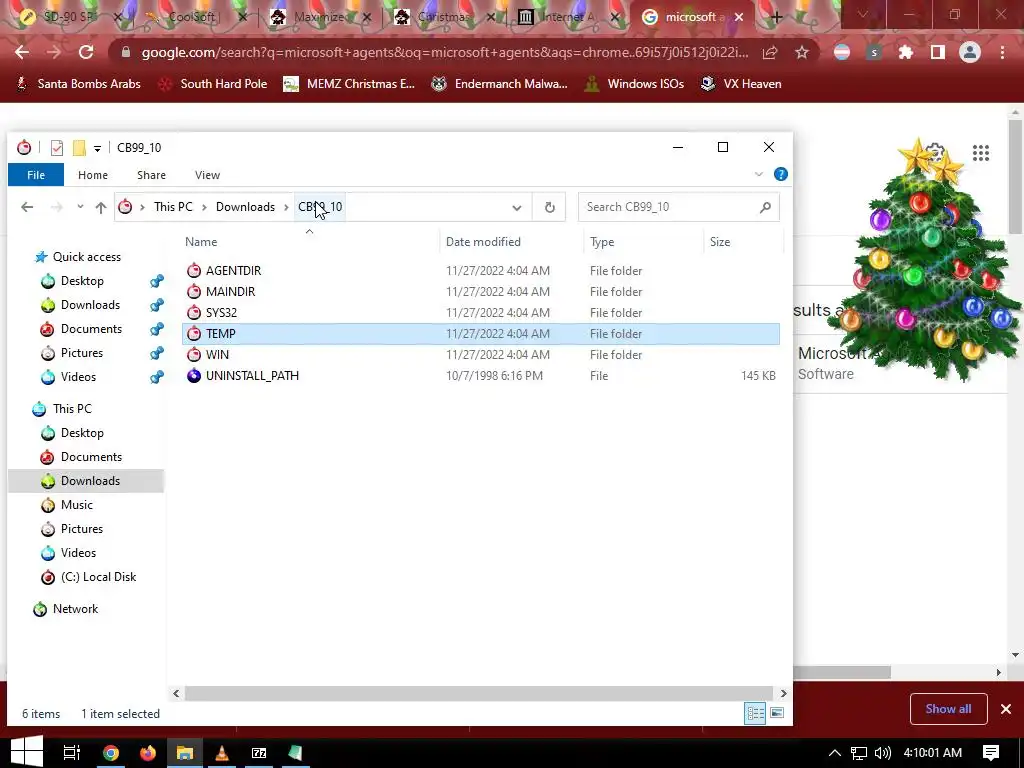Open Santa Bombs Arabs bookmark

78,84
